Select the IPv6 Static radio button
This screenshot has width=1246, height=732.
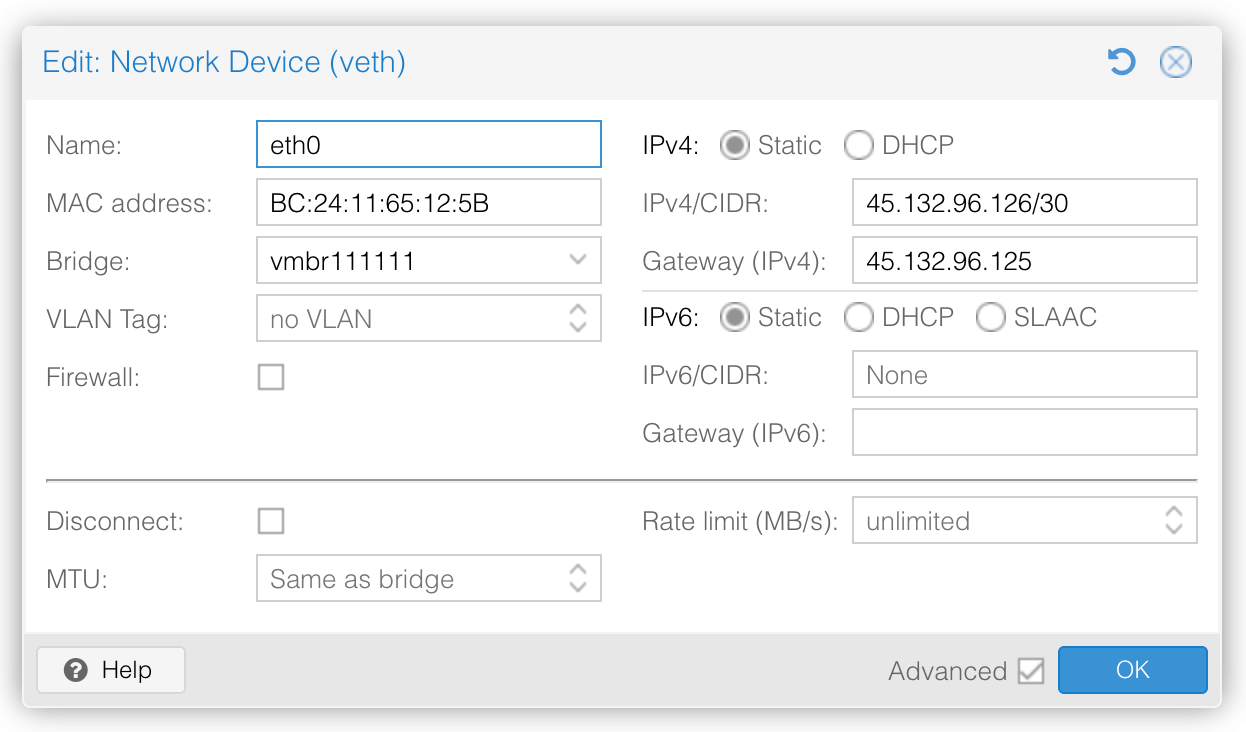pyautogui.click(x=735, y=318)
